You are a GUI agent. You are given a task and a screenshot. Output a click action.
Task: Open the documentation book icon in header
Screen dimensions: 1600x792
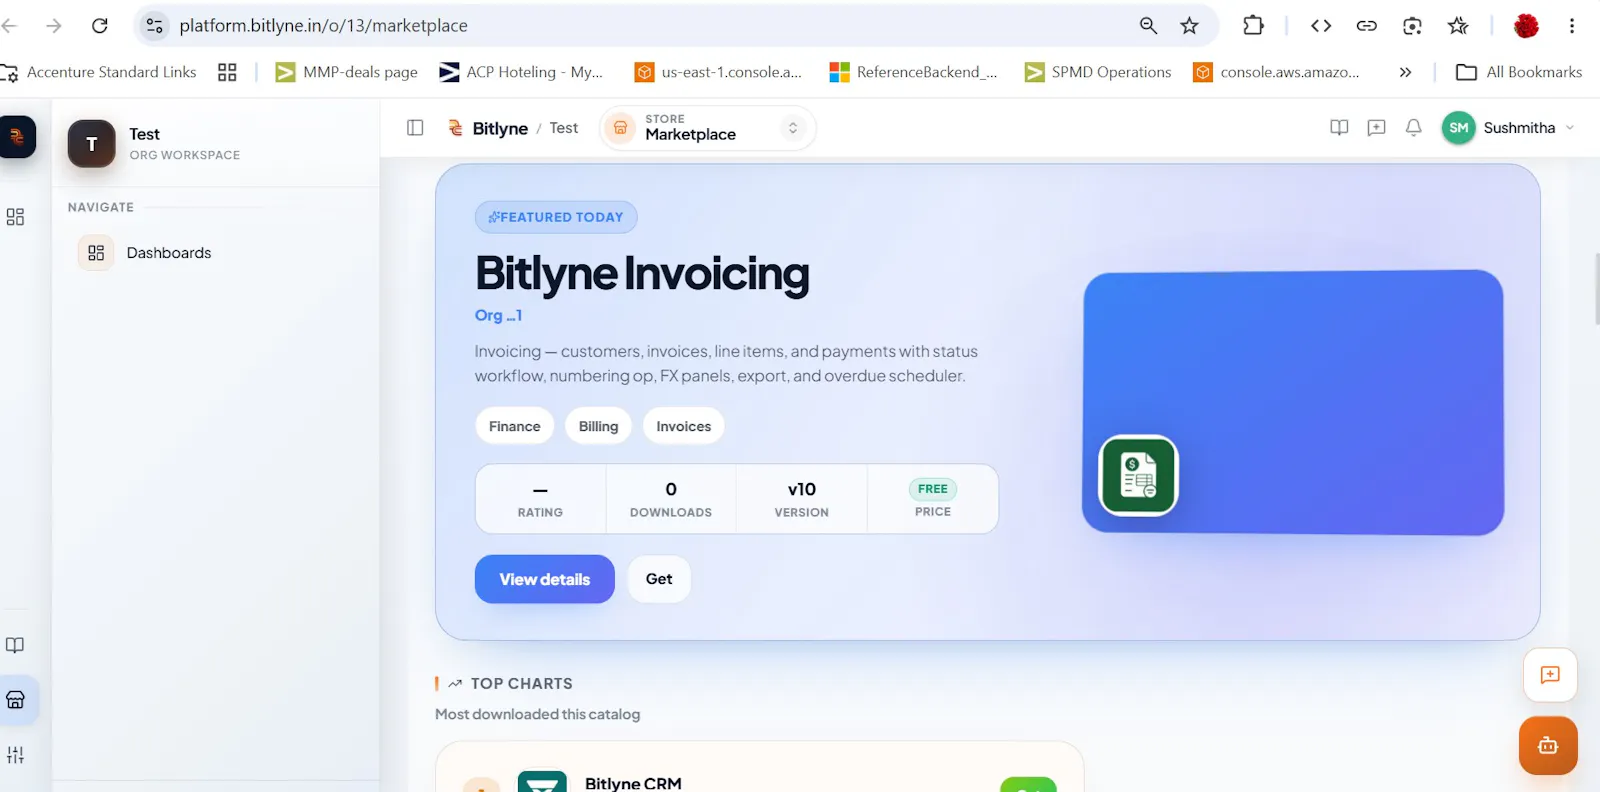[x=1339, y=128]
